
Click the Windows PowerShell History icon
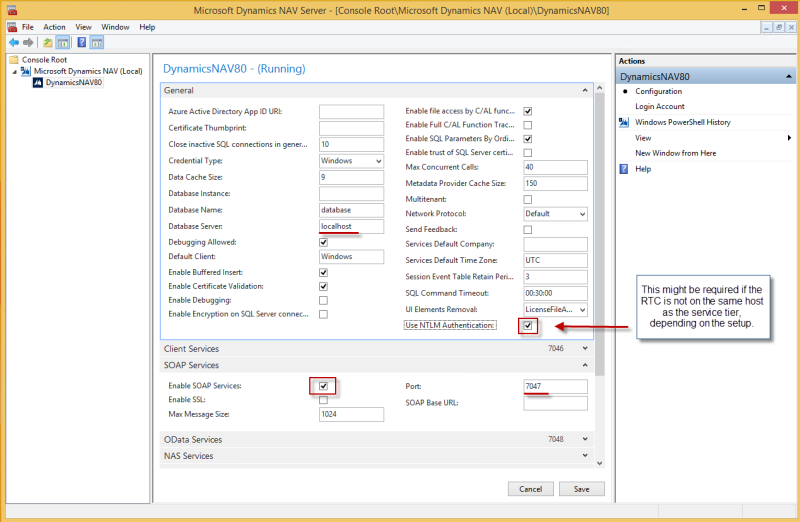625,122
